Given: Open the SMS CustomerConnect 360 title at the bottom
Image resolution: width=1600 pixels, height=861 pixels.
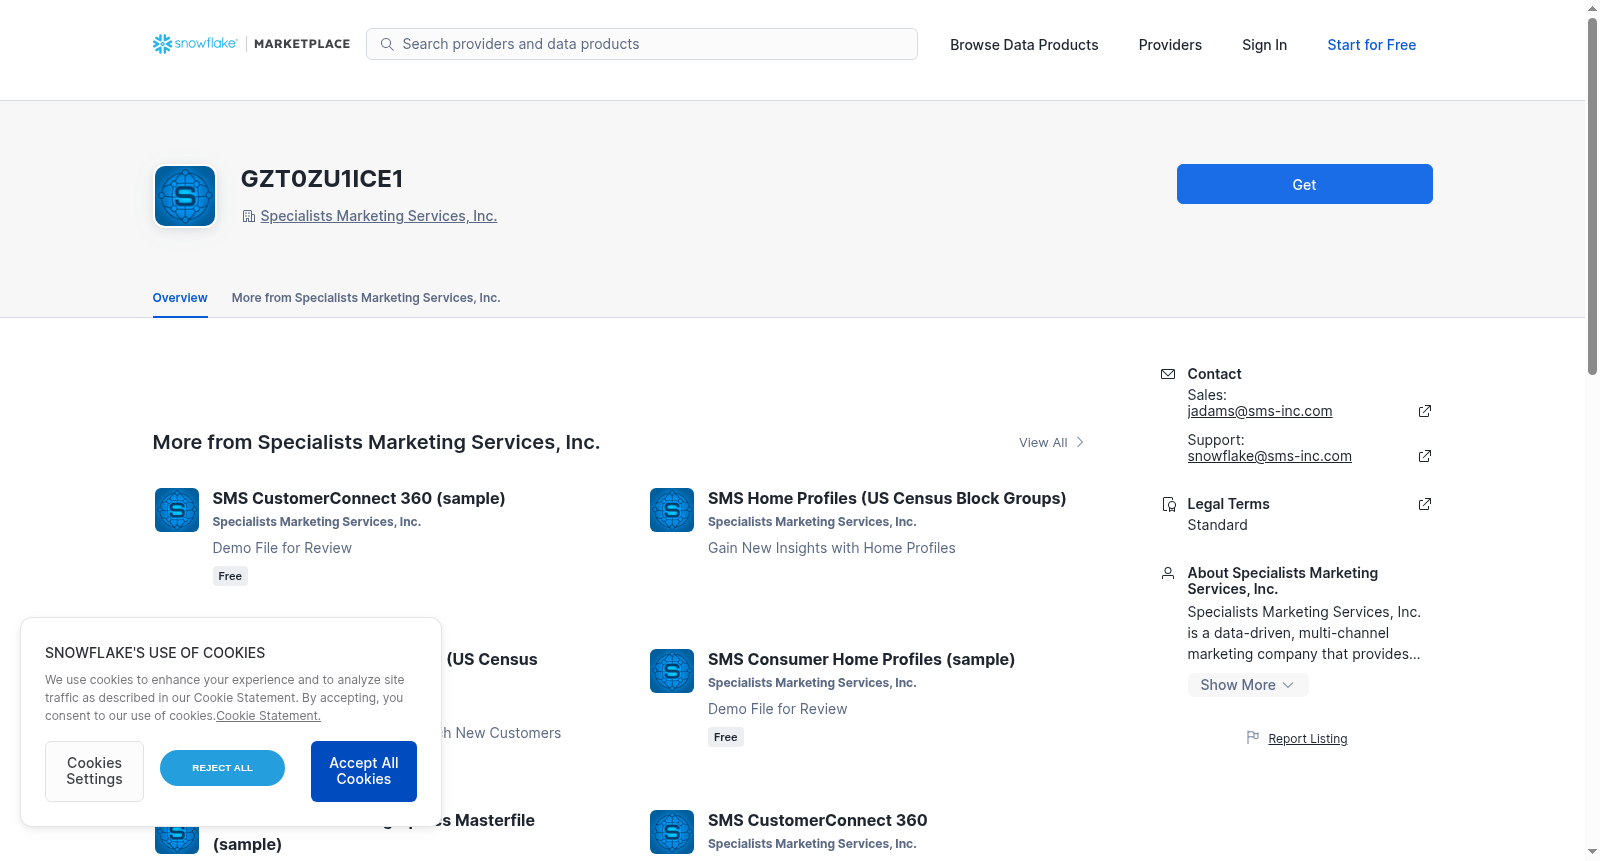Looking at the screenshot, I should pos(817,820).
